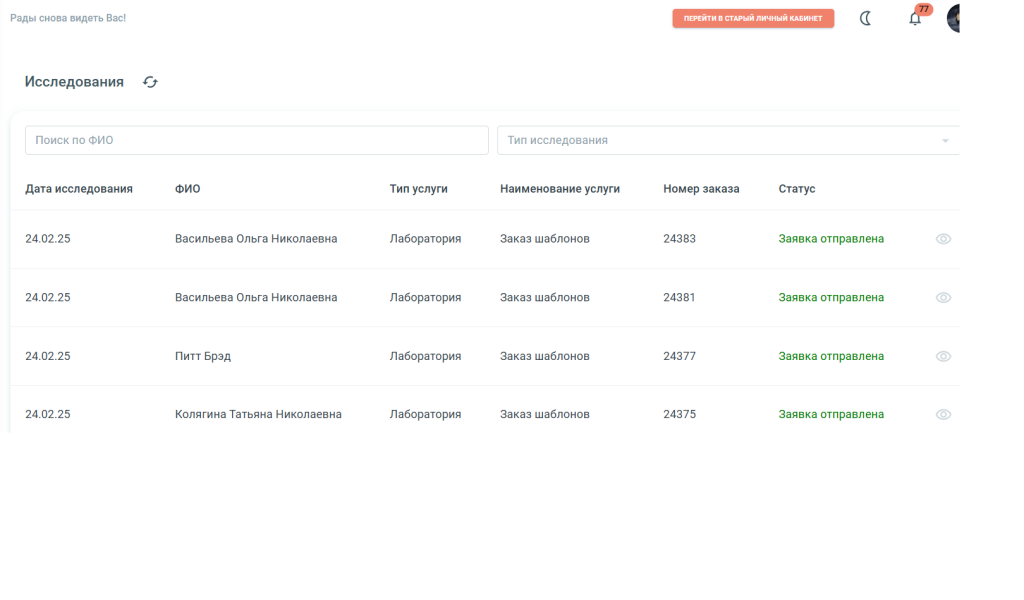Screen dimensions: 1024x600
Task: View order 24383 details eye icon
Action: (943, 239)
